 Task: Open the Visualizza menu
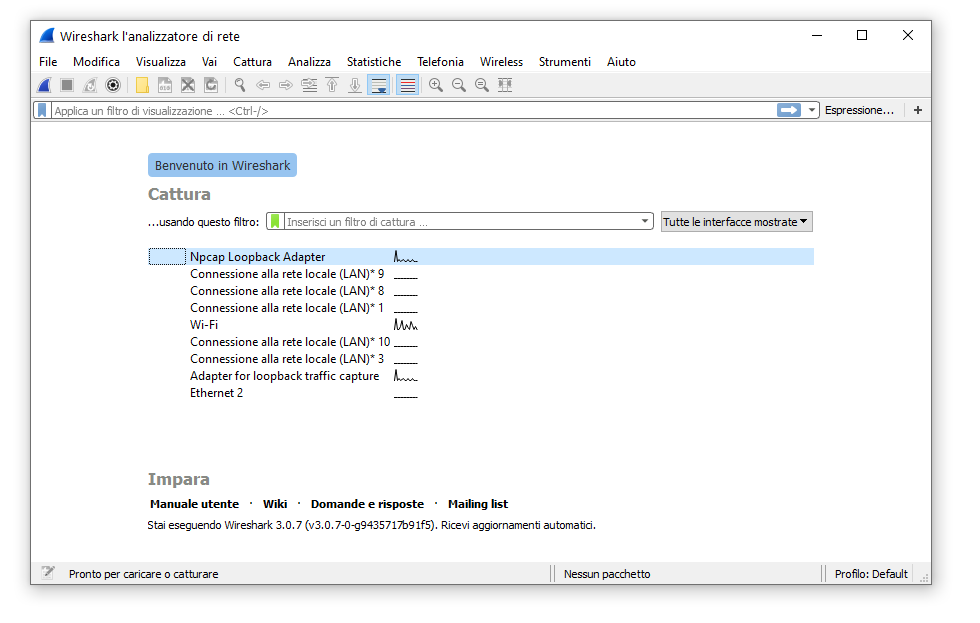click(x=161, y=61)
